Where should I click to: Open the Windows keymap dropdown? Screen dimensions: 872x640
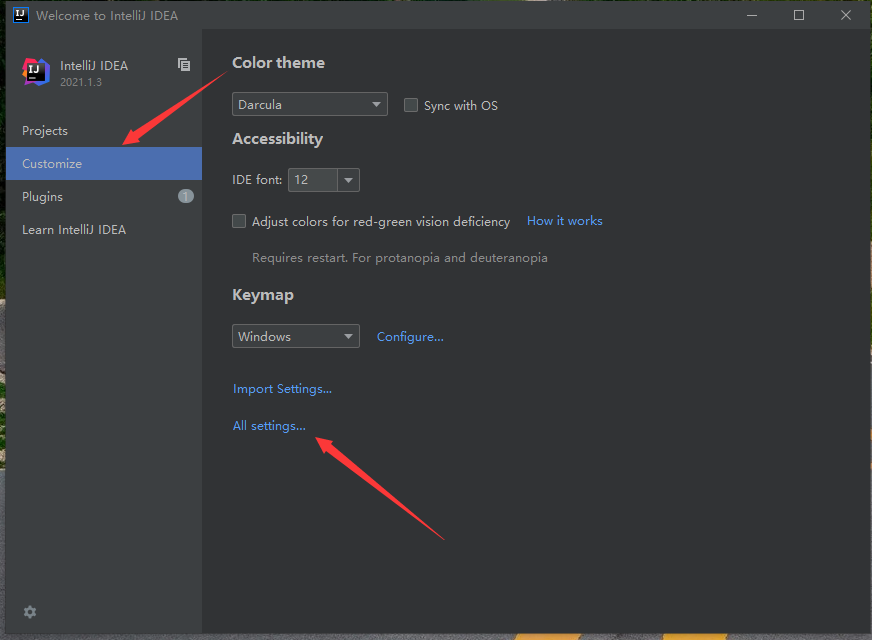296,336
